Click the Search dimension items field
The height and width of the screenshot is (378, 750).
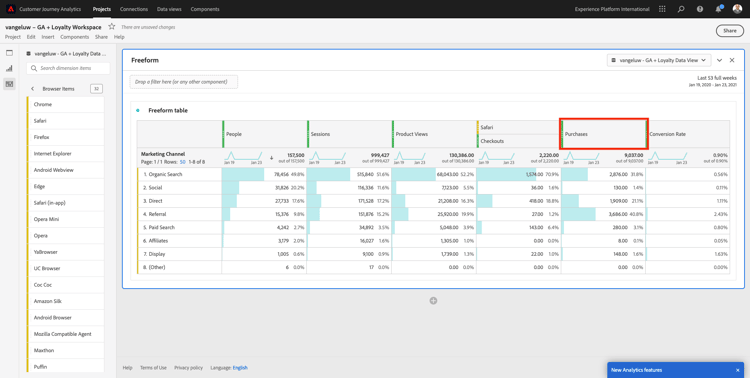[68, 68]
